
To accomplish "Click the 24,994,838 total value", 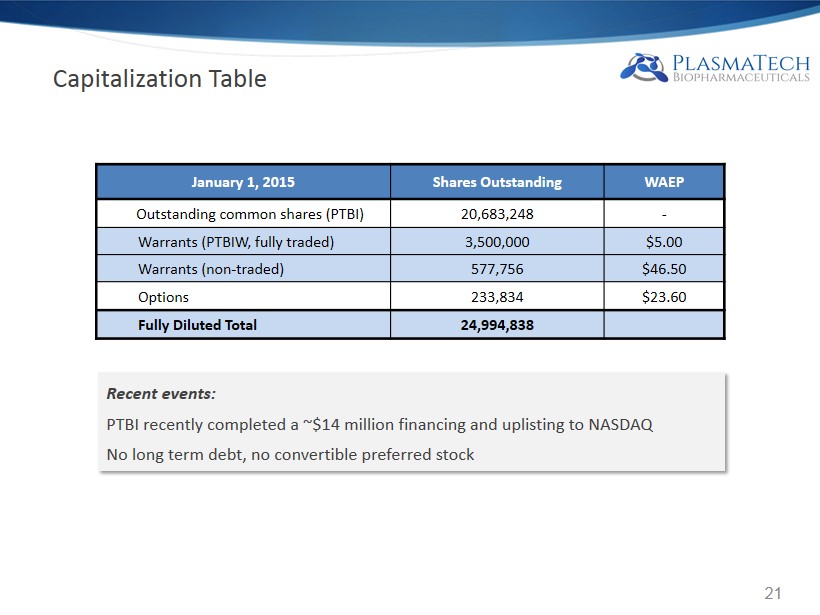I will (497, 325).
